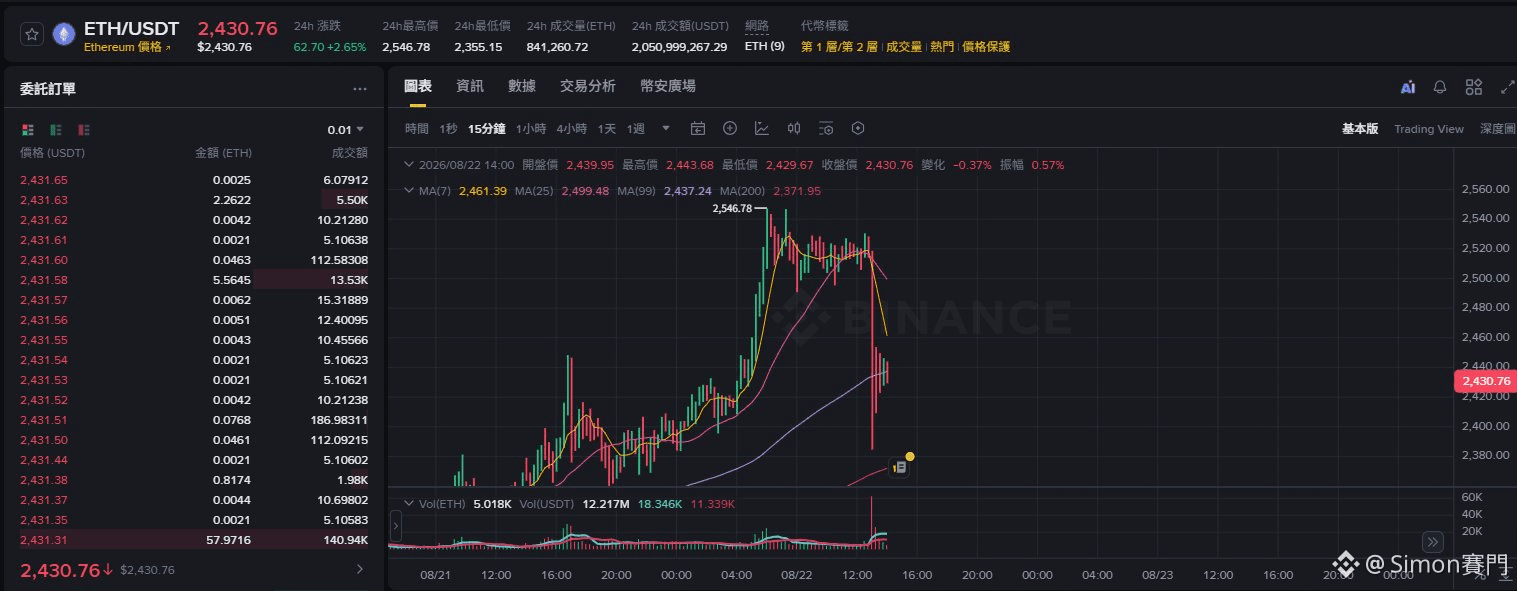1517x591 pixels.
Task: Click the 價格(USDT) column header
Action: click(53, 153)
